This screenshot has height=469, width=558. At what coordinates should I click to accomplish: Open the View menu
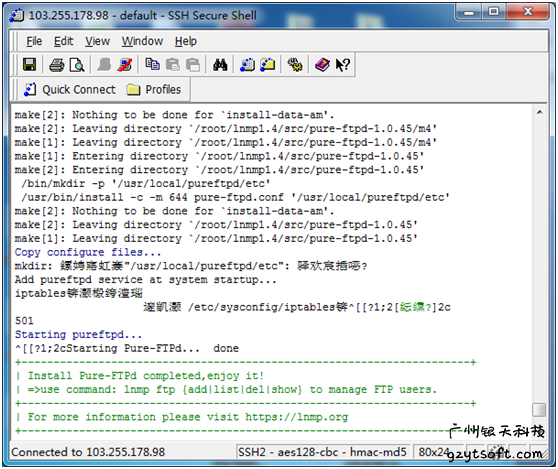coord(98,41)
